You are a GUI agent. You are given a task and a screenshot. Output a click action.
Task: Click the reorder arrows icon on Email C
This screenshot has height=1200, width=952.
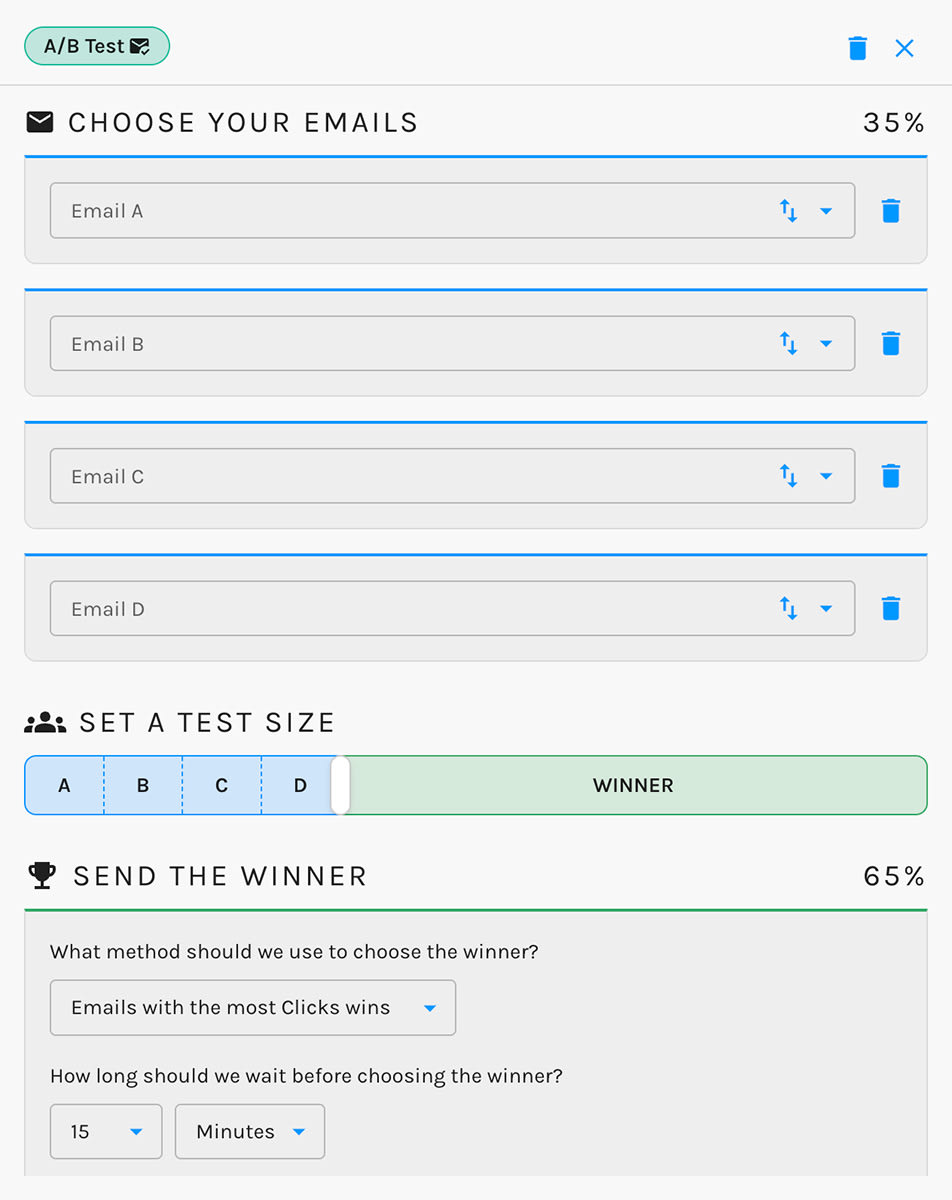pyautogui.click(x=788, y=476)
